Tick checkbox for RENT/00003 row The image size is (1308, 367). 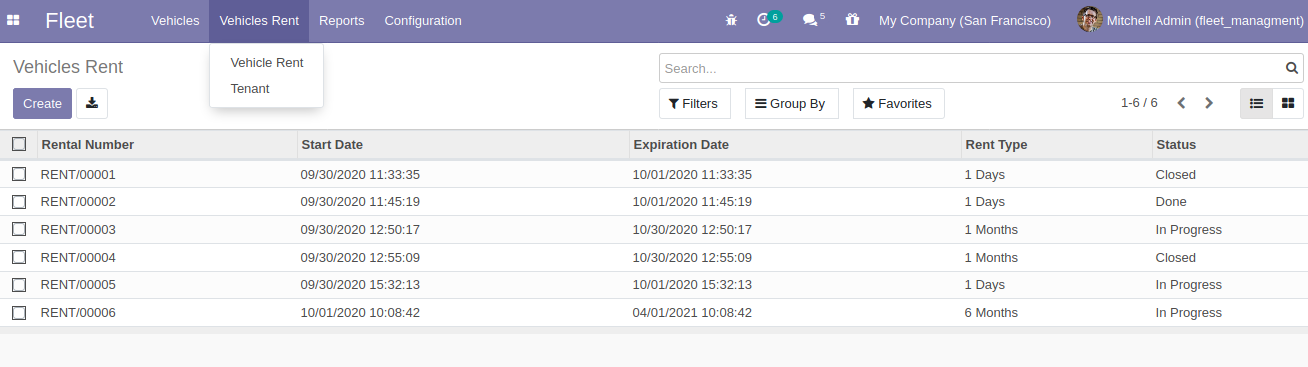tap(19, 230)
